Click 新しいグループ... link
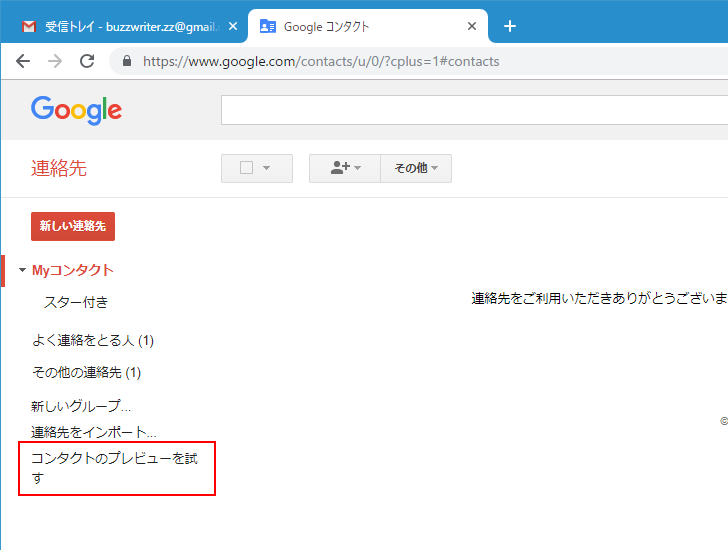 click(81, 406)
